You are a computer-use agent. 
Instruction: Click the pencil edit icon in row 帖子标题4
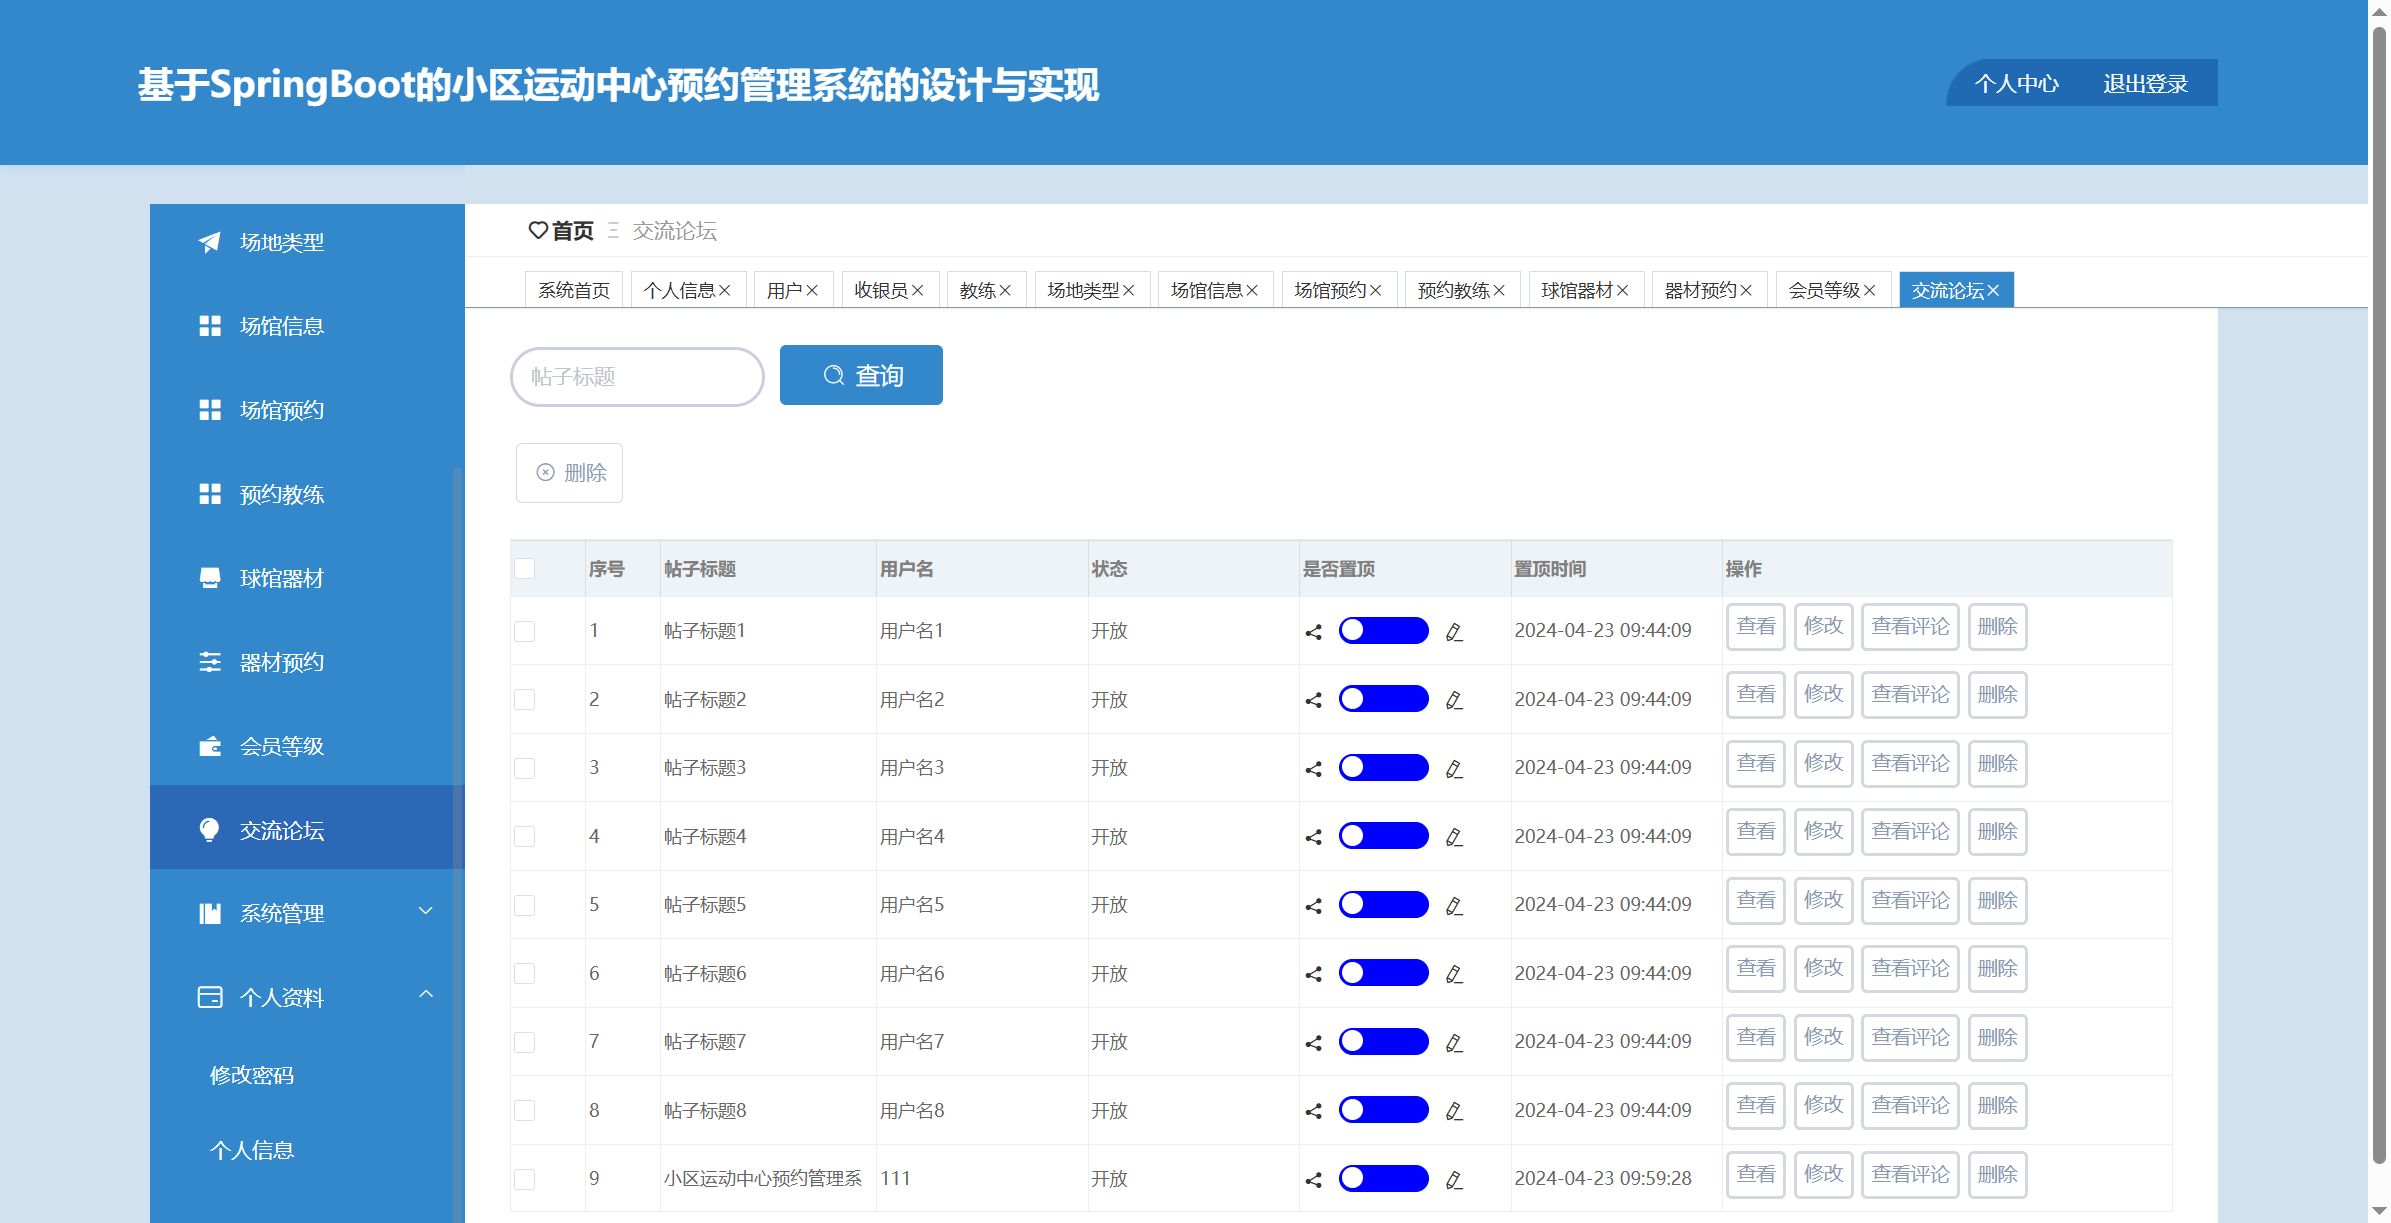pyautogui.click(x=1454, y=837)
